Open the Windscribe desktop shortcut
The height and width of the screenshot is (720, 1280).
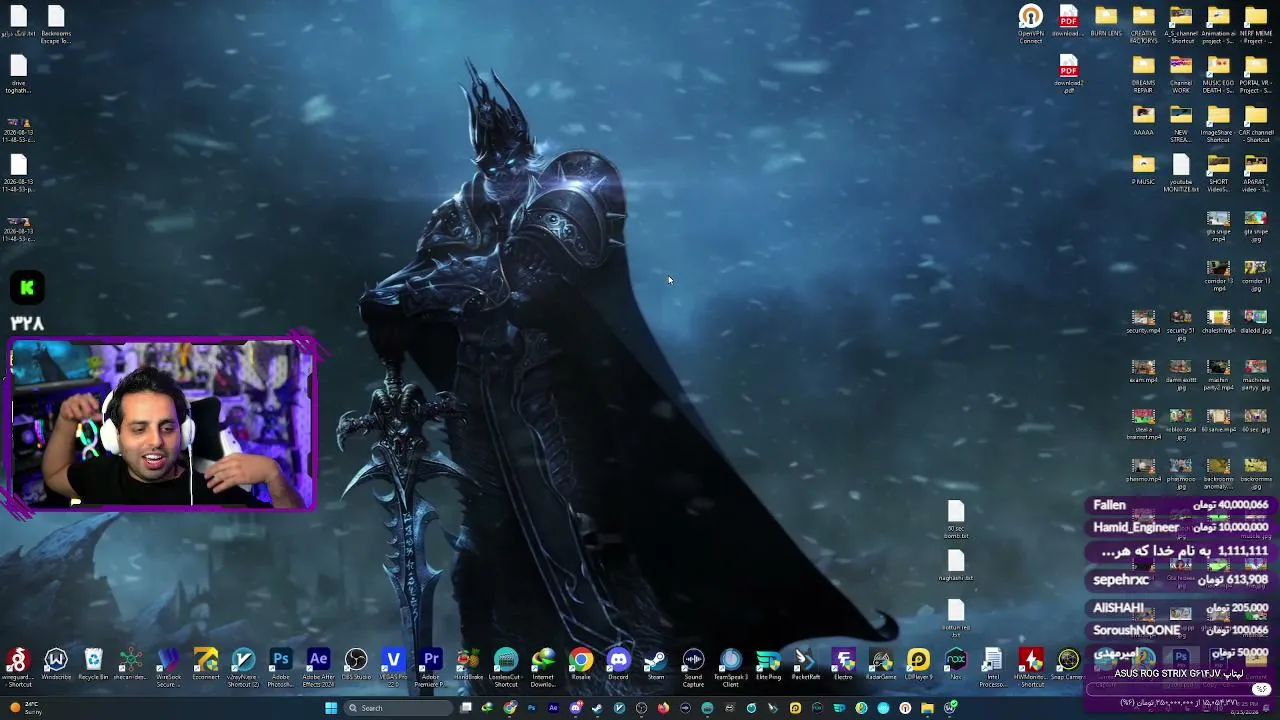pyautogui.click(x=56, y=665)
